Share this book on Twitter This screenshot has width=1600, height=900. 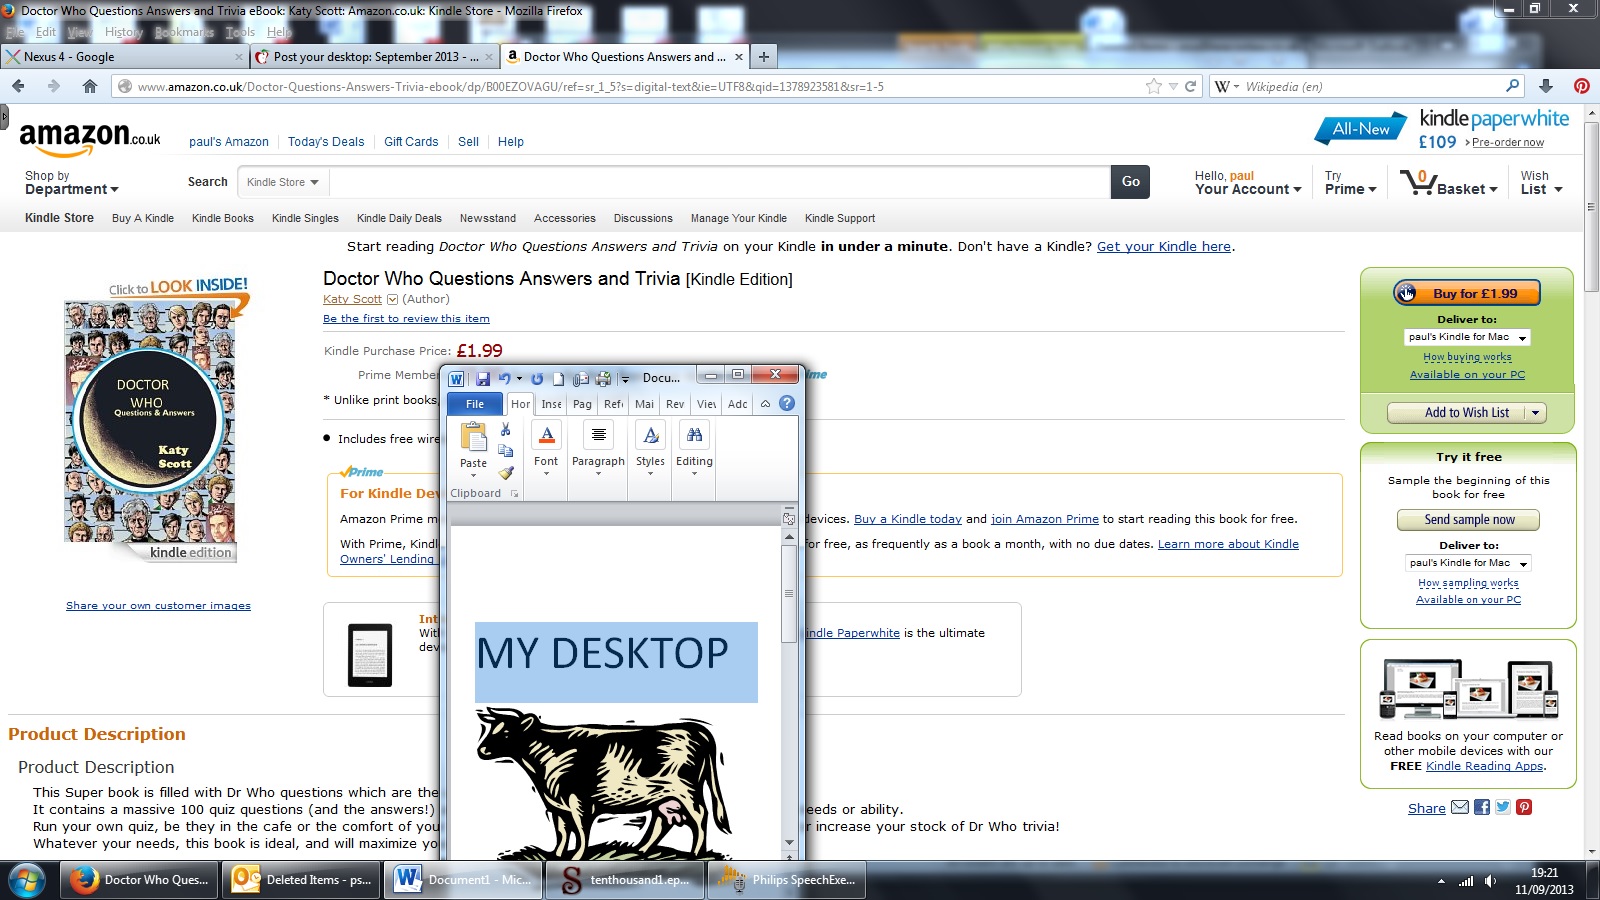point(1503,807)
